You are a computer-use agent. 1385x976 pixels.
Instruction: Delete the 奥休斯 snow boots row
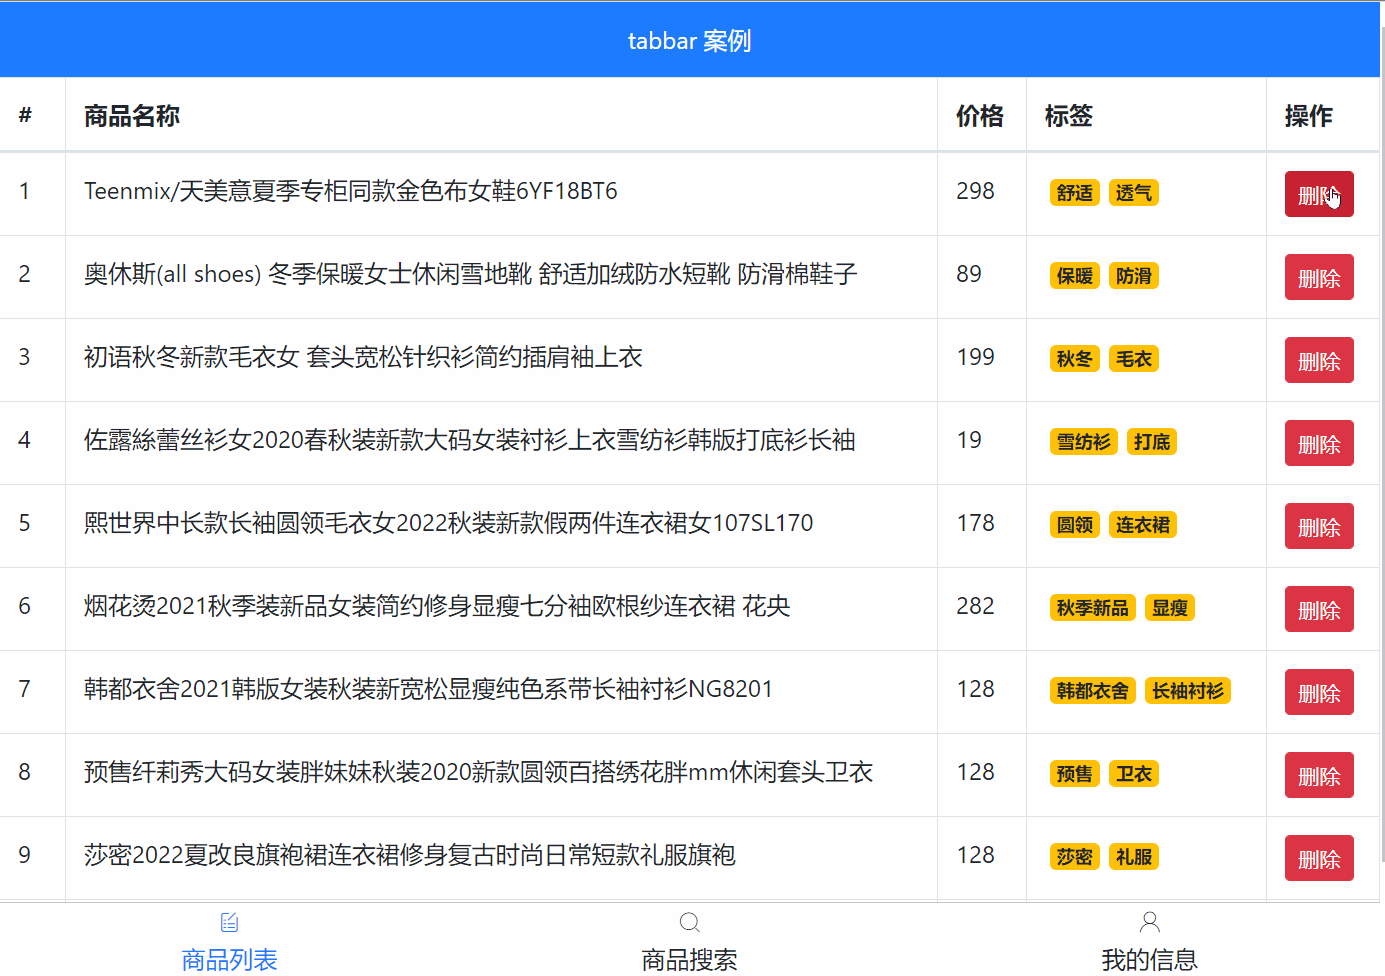click(1319, 277)
